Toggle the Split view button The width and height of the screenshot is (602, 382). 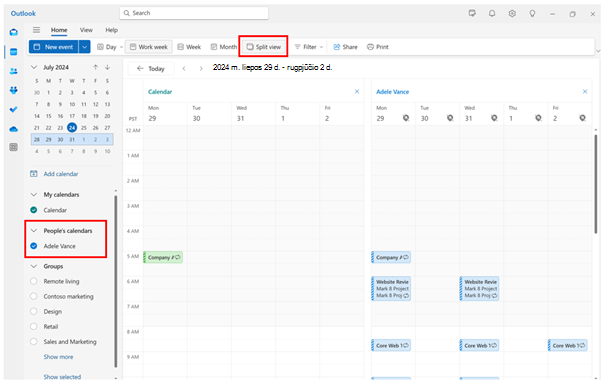pos(263,47)
